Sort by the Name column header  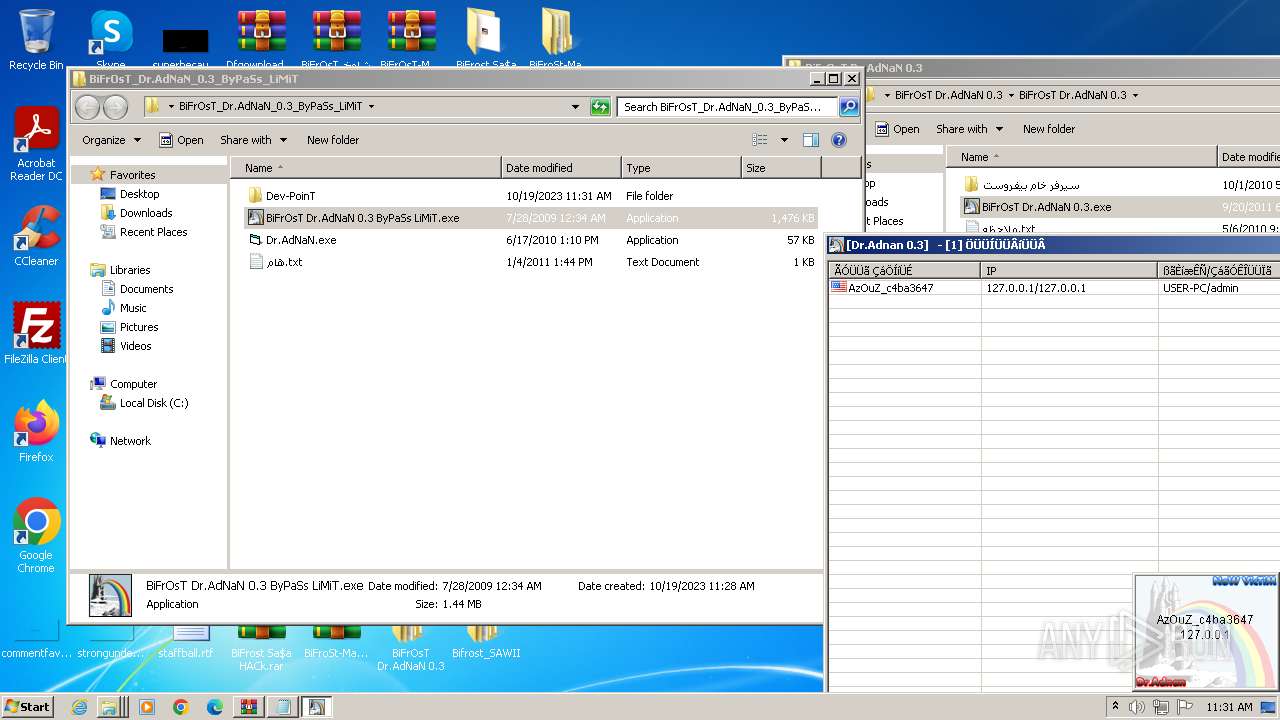click(365, 168)
